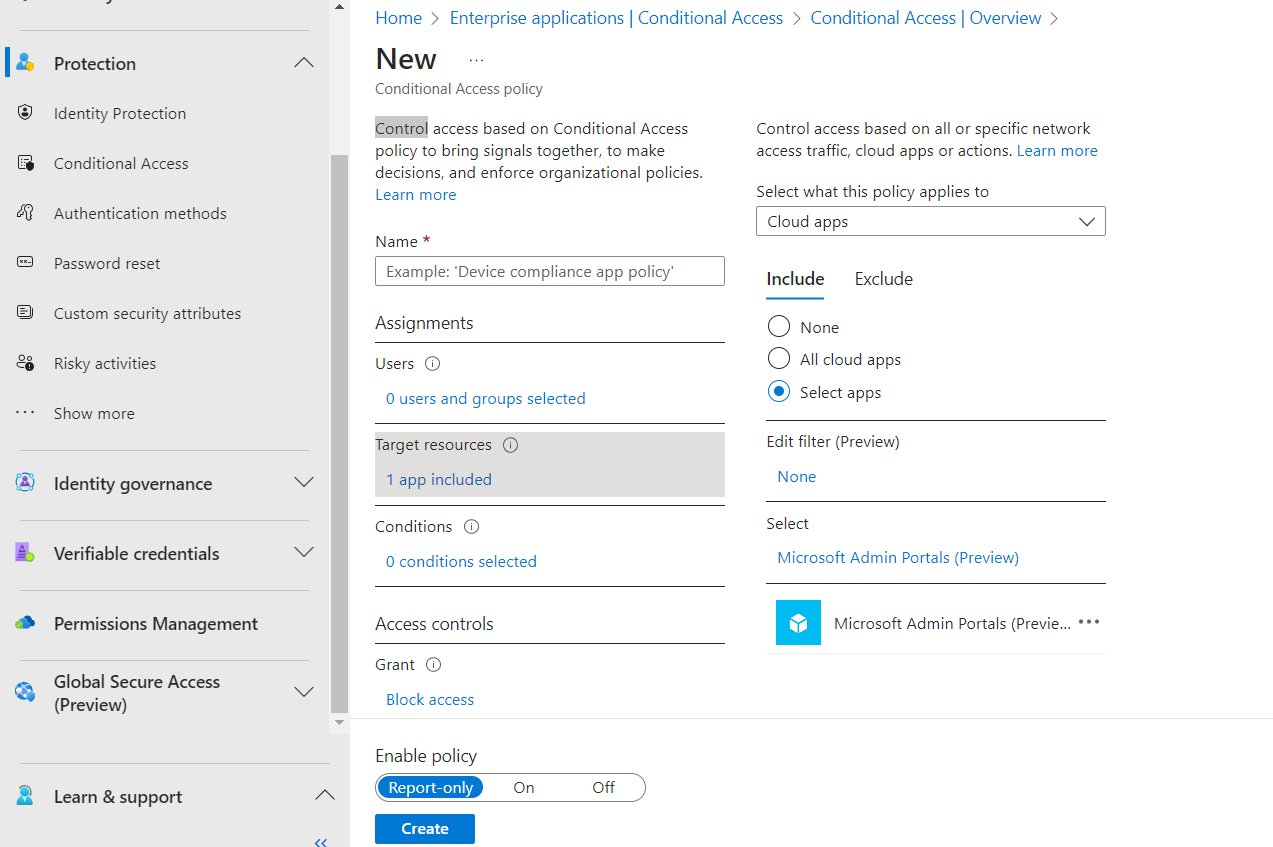Click the ellipsis next to Microsoft Admin Portals
The image size is (1273, 847).
(1088, 622)
